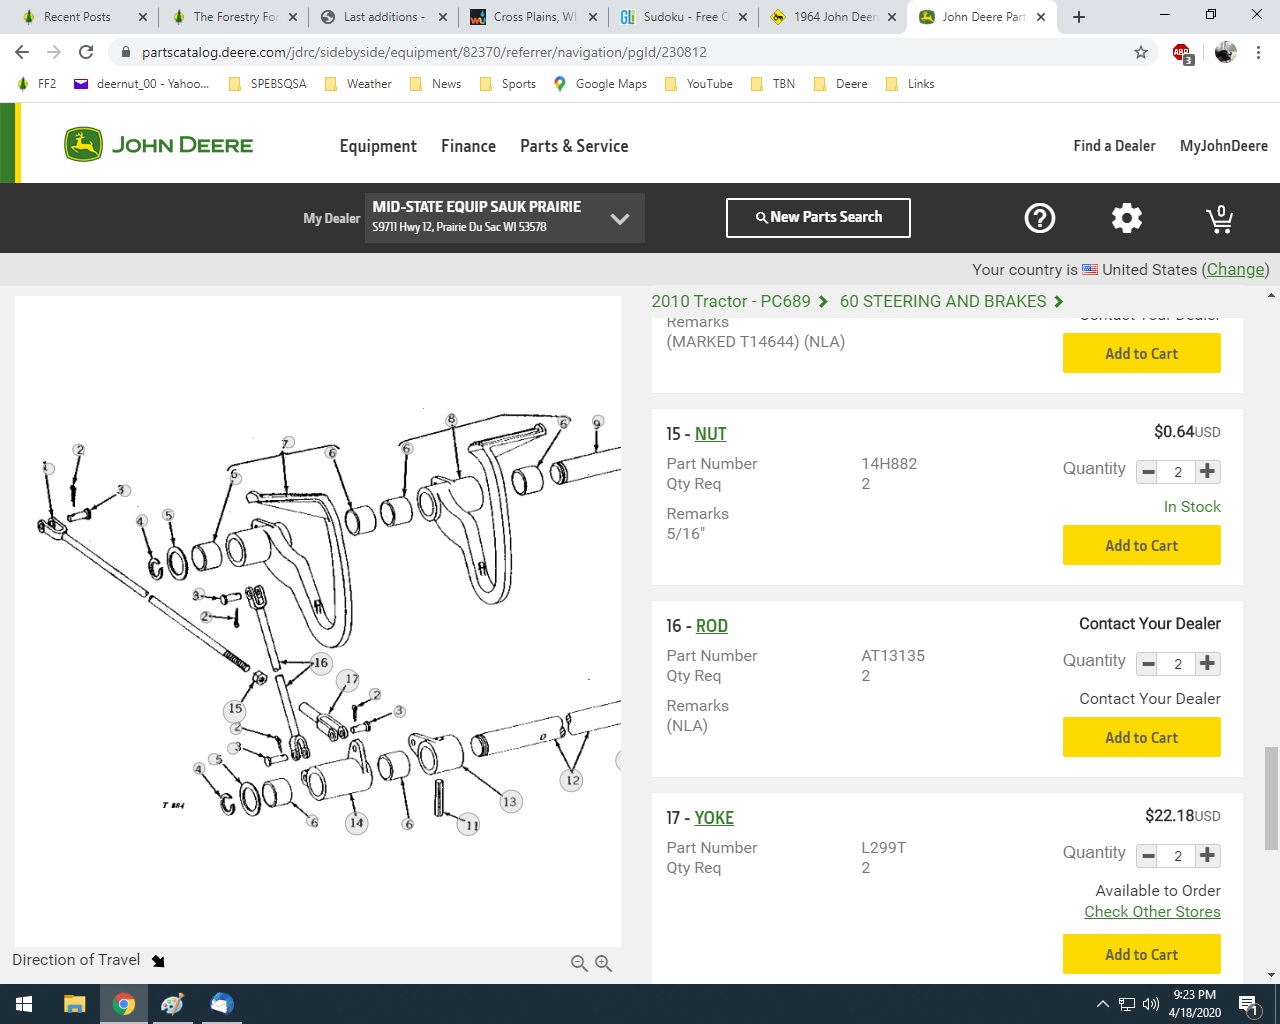Image resolution: width=1280 pixels, height=1024 pixels.
Task: Click the page vertical scrollbar thumb
Action: click(1271, 798)
